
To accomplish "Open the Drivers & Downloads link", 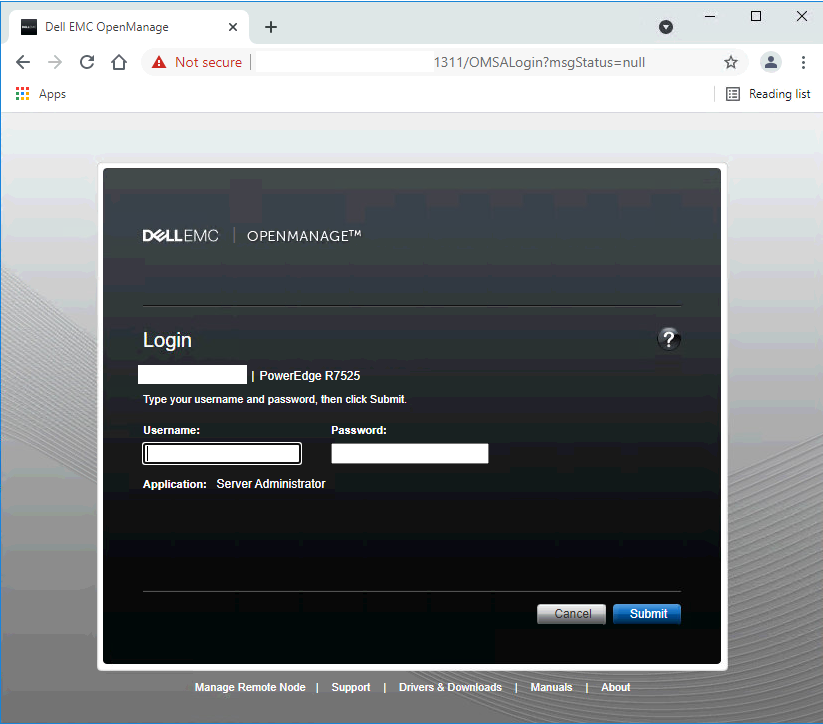I will [x=450, y=687].
